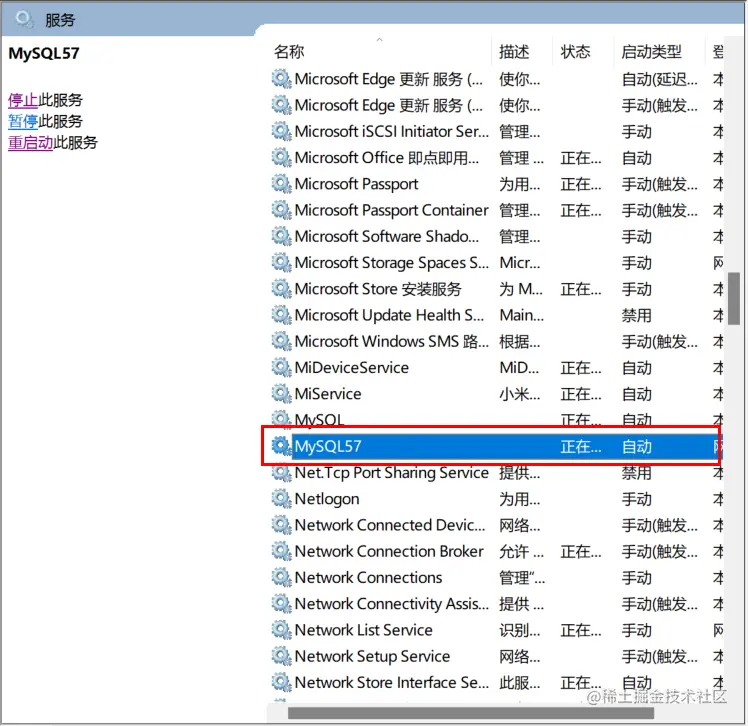Click the gear icon of Microsoft Windows SMS

[281, 341]
